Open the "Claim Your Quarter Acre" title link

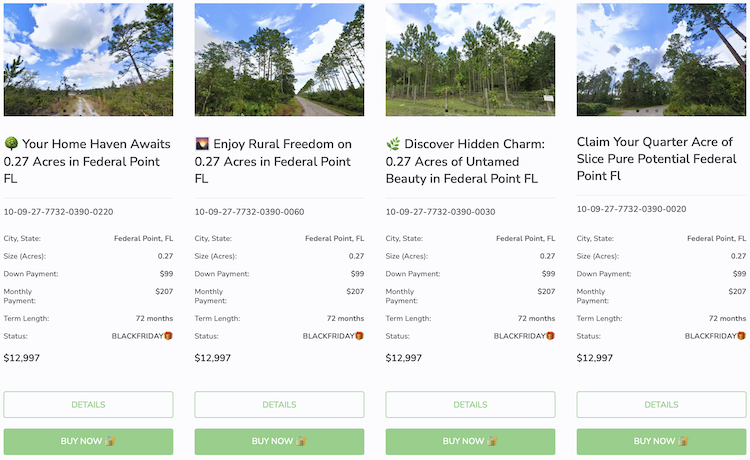click(656, 159)
